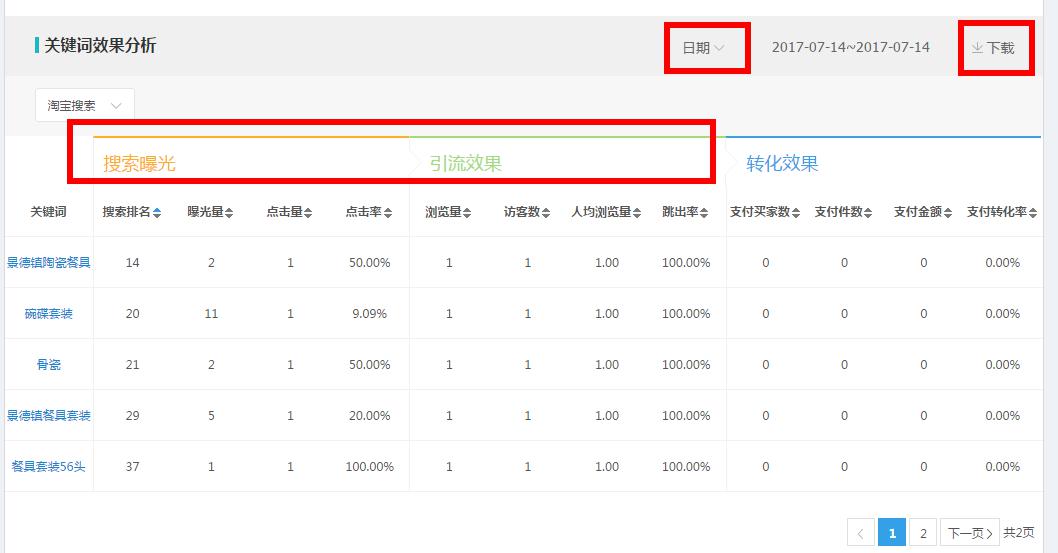Viewport: 1058px width, 553px height.
Task: Click the 下一页 next page button
Action: [x=969, y=533]
